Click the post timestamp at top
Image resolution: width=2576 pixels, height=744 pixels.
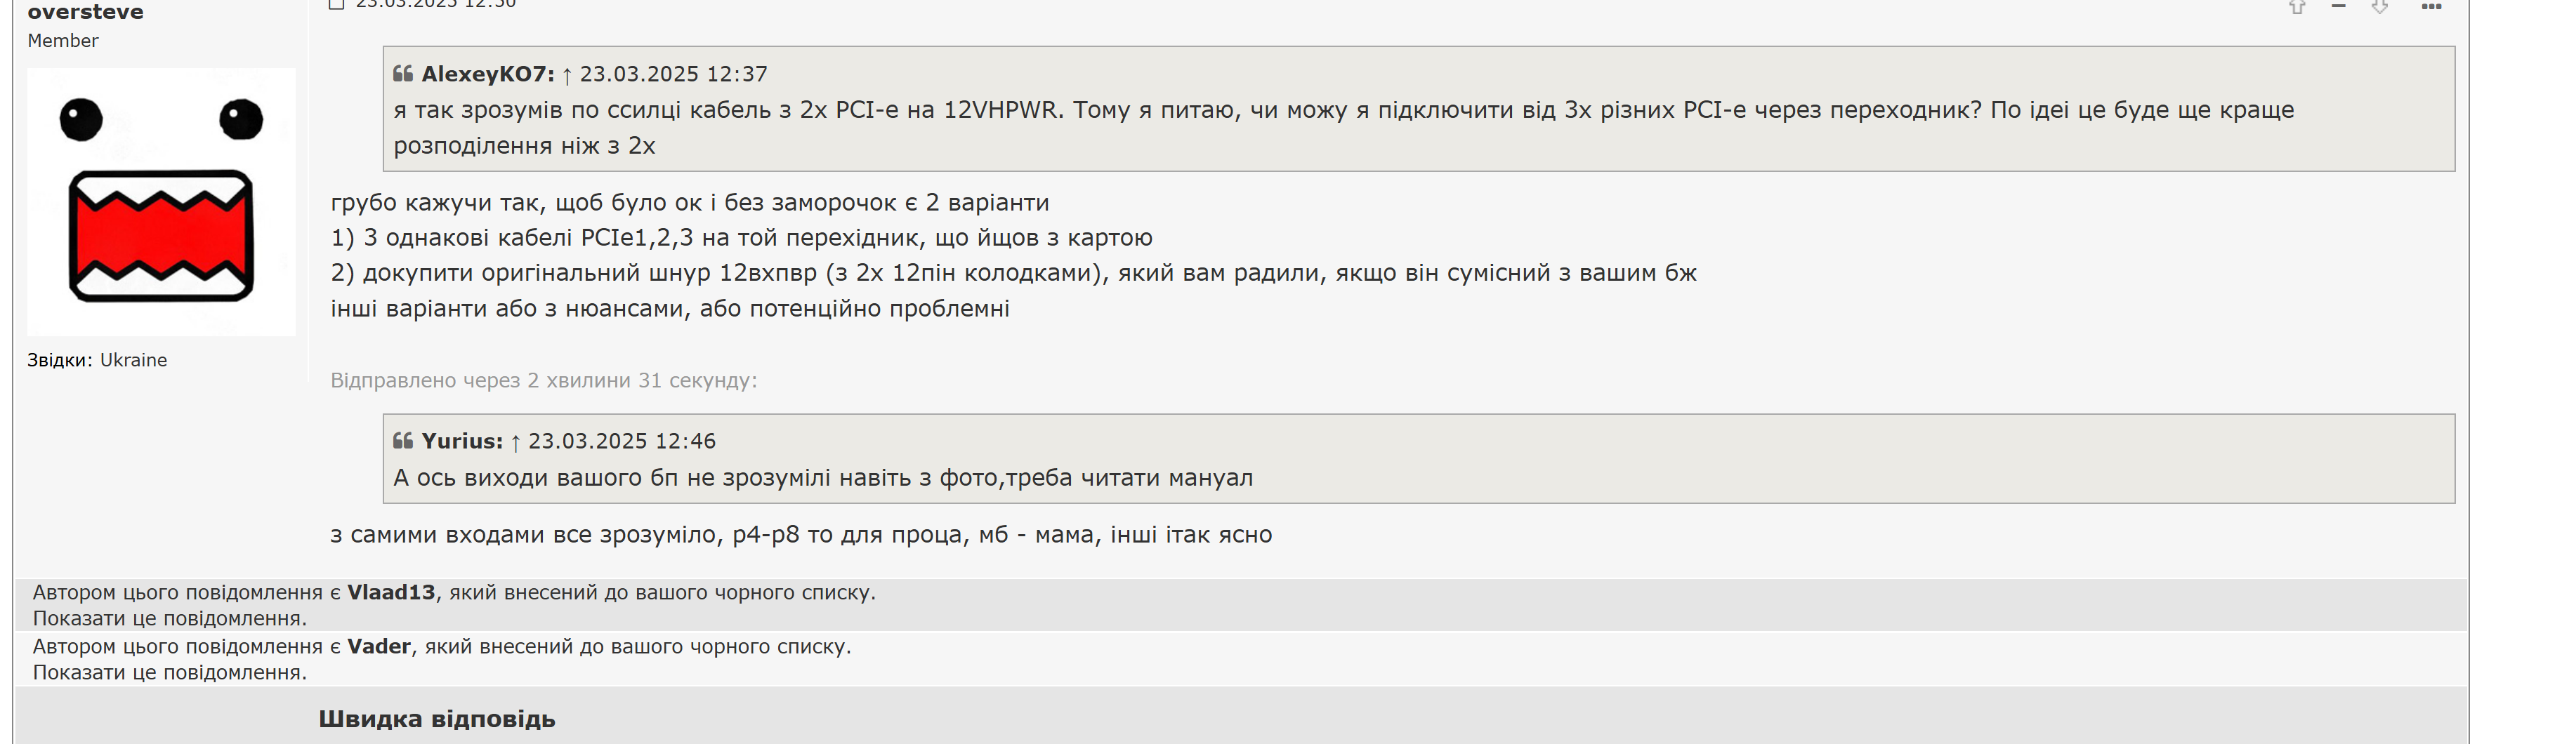[436, 4]
